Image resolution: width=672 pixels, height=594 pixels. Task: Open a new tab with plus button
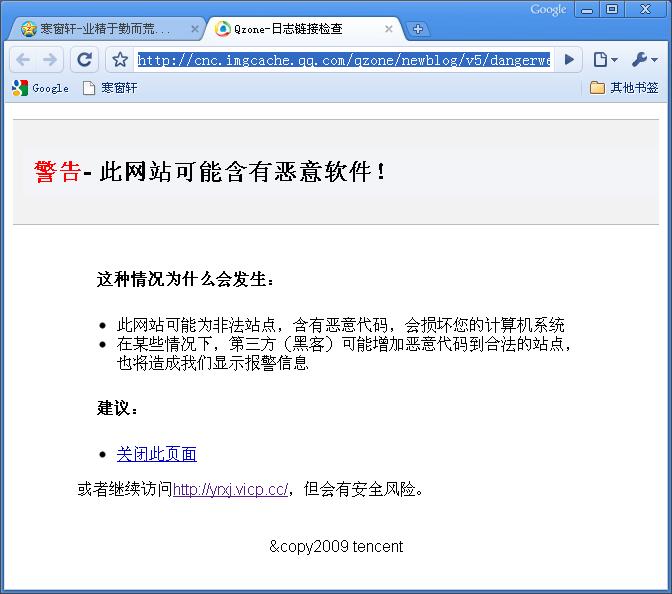coord(418,29)
